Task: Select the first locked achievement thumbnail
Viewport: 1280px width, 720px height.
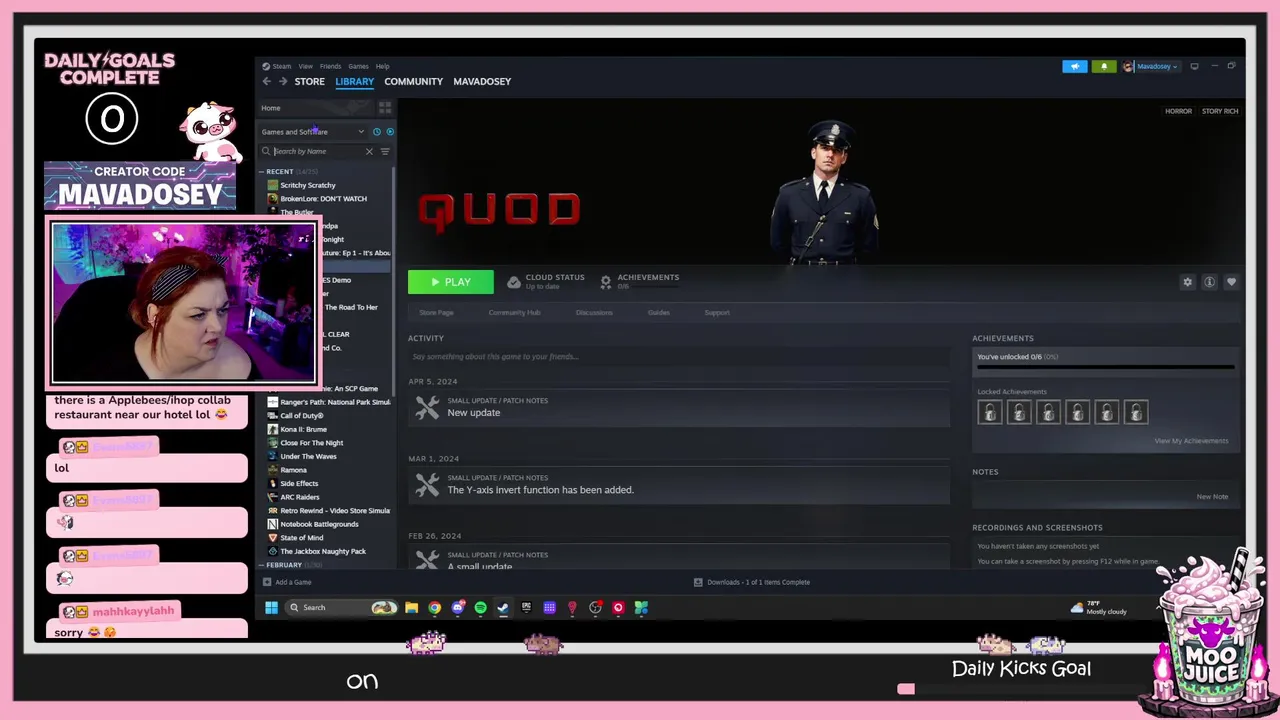Action: (x=990, y=412)
